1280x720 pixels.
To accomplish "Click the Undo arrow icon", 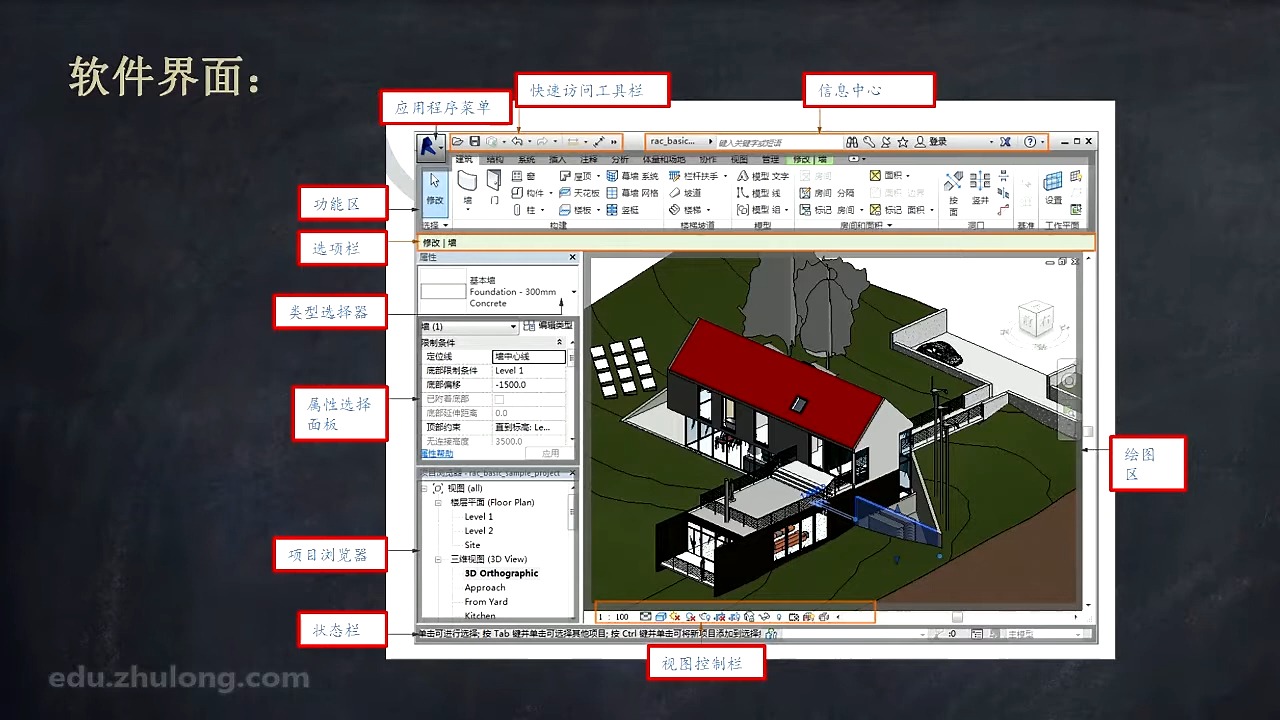I will tap(517, 142).
